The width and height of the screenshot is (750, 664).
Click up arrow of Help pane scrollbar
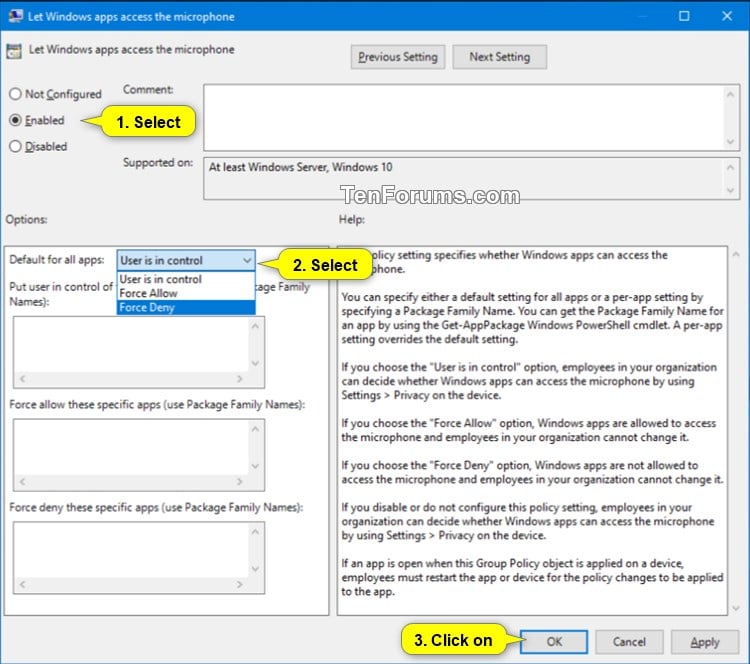pyautogui.click(x=736, y=255)
